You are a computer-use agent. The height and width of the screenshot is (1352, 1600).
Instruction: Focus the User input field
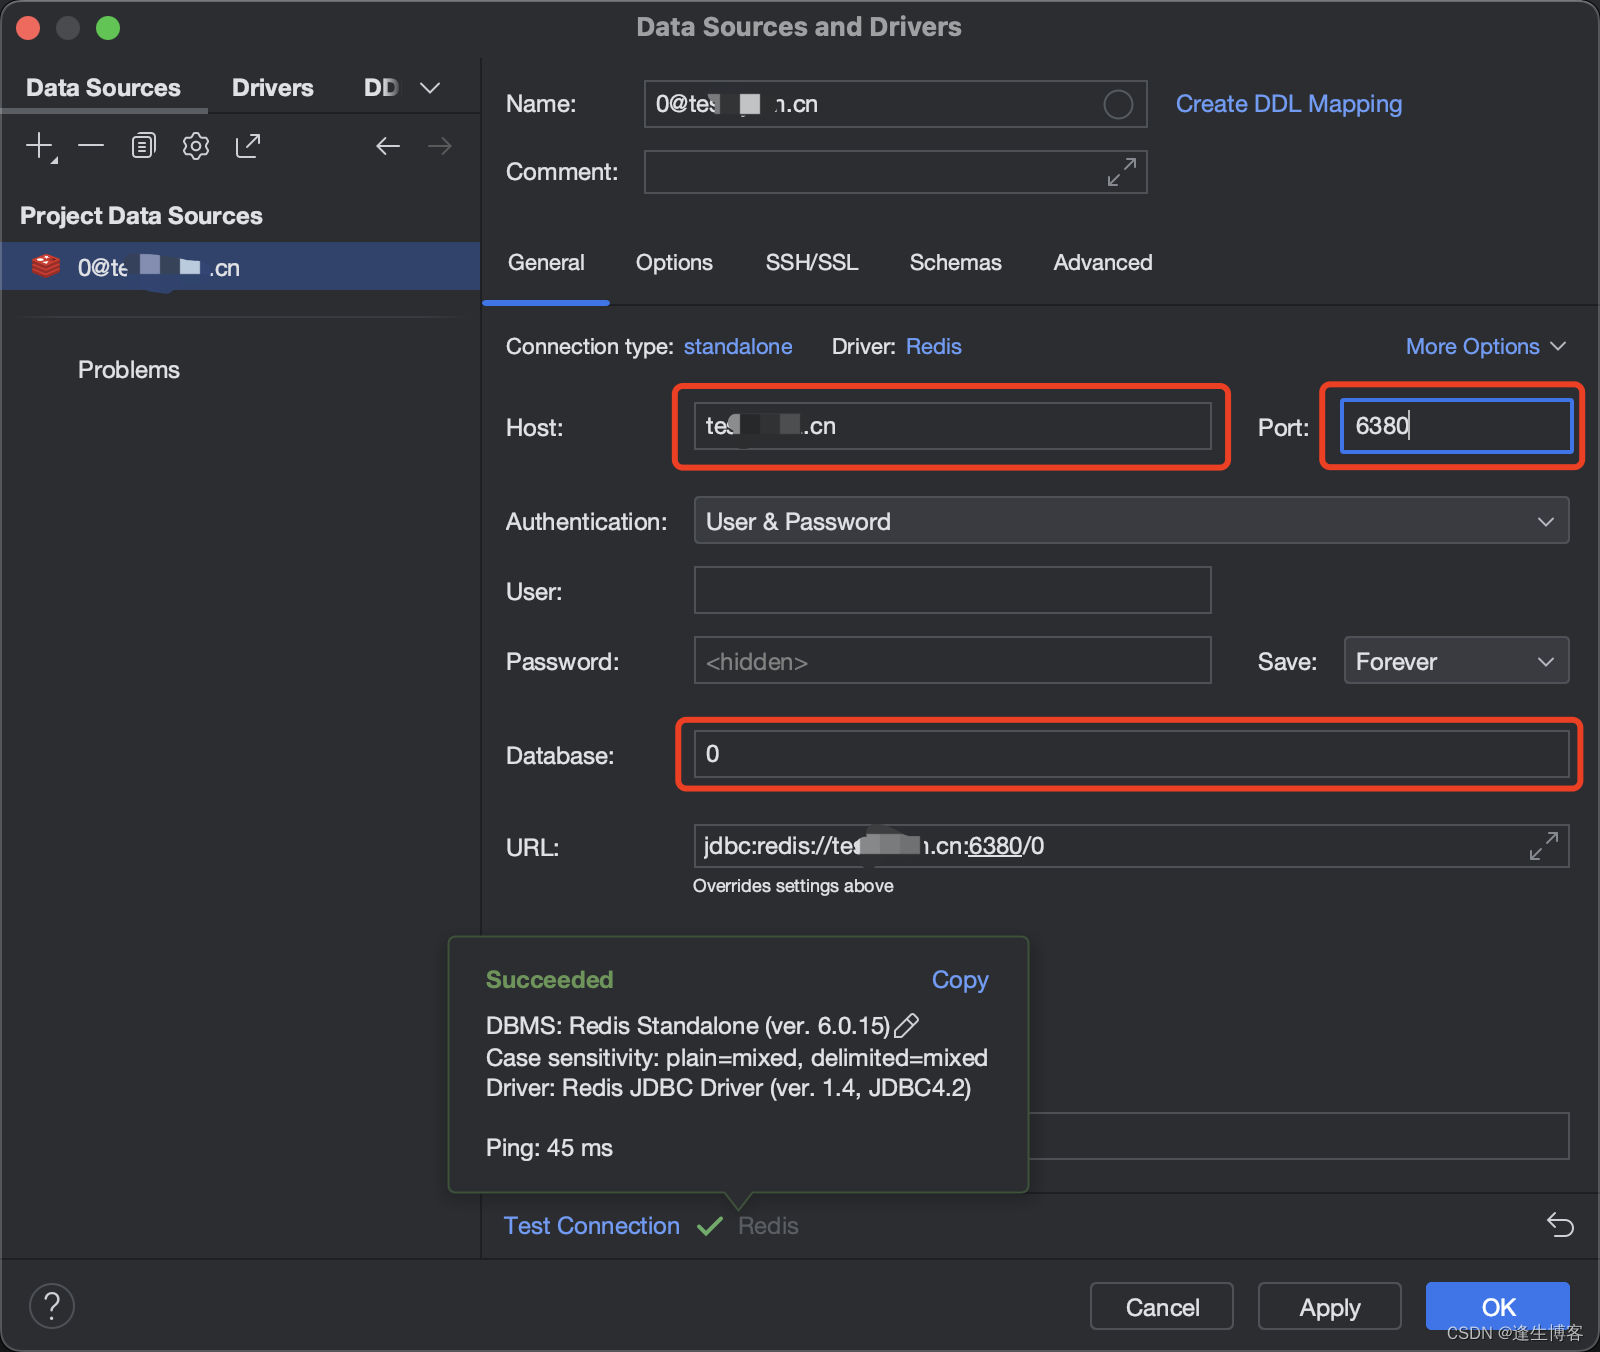[953, 590]
